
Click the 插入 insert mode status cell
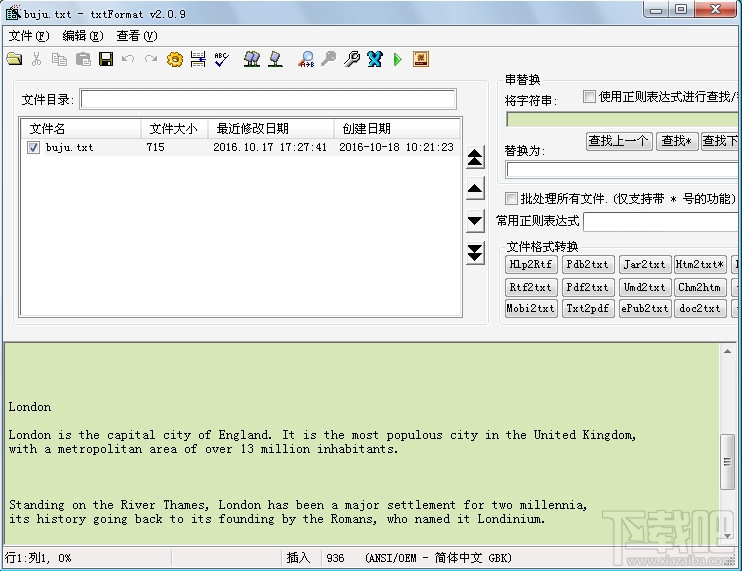click(298, 558)
